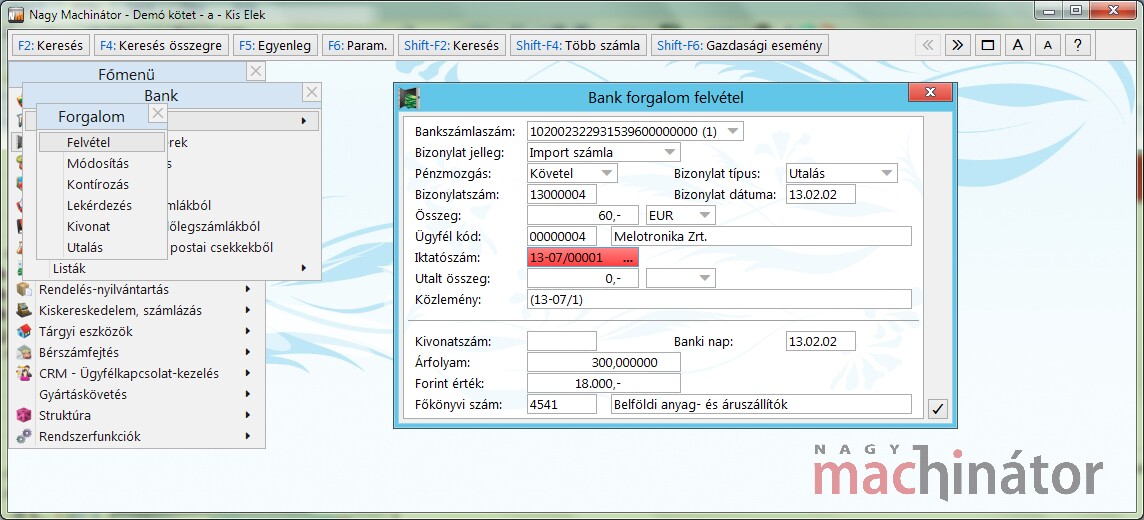Click the Rendszerfunkciók gears icon
Image resolution: width=1144 pixels, height=520 pixels.
(25, 436)
